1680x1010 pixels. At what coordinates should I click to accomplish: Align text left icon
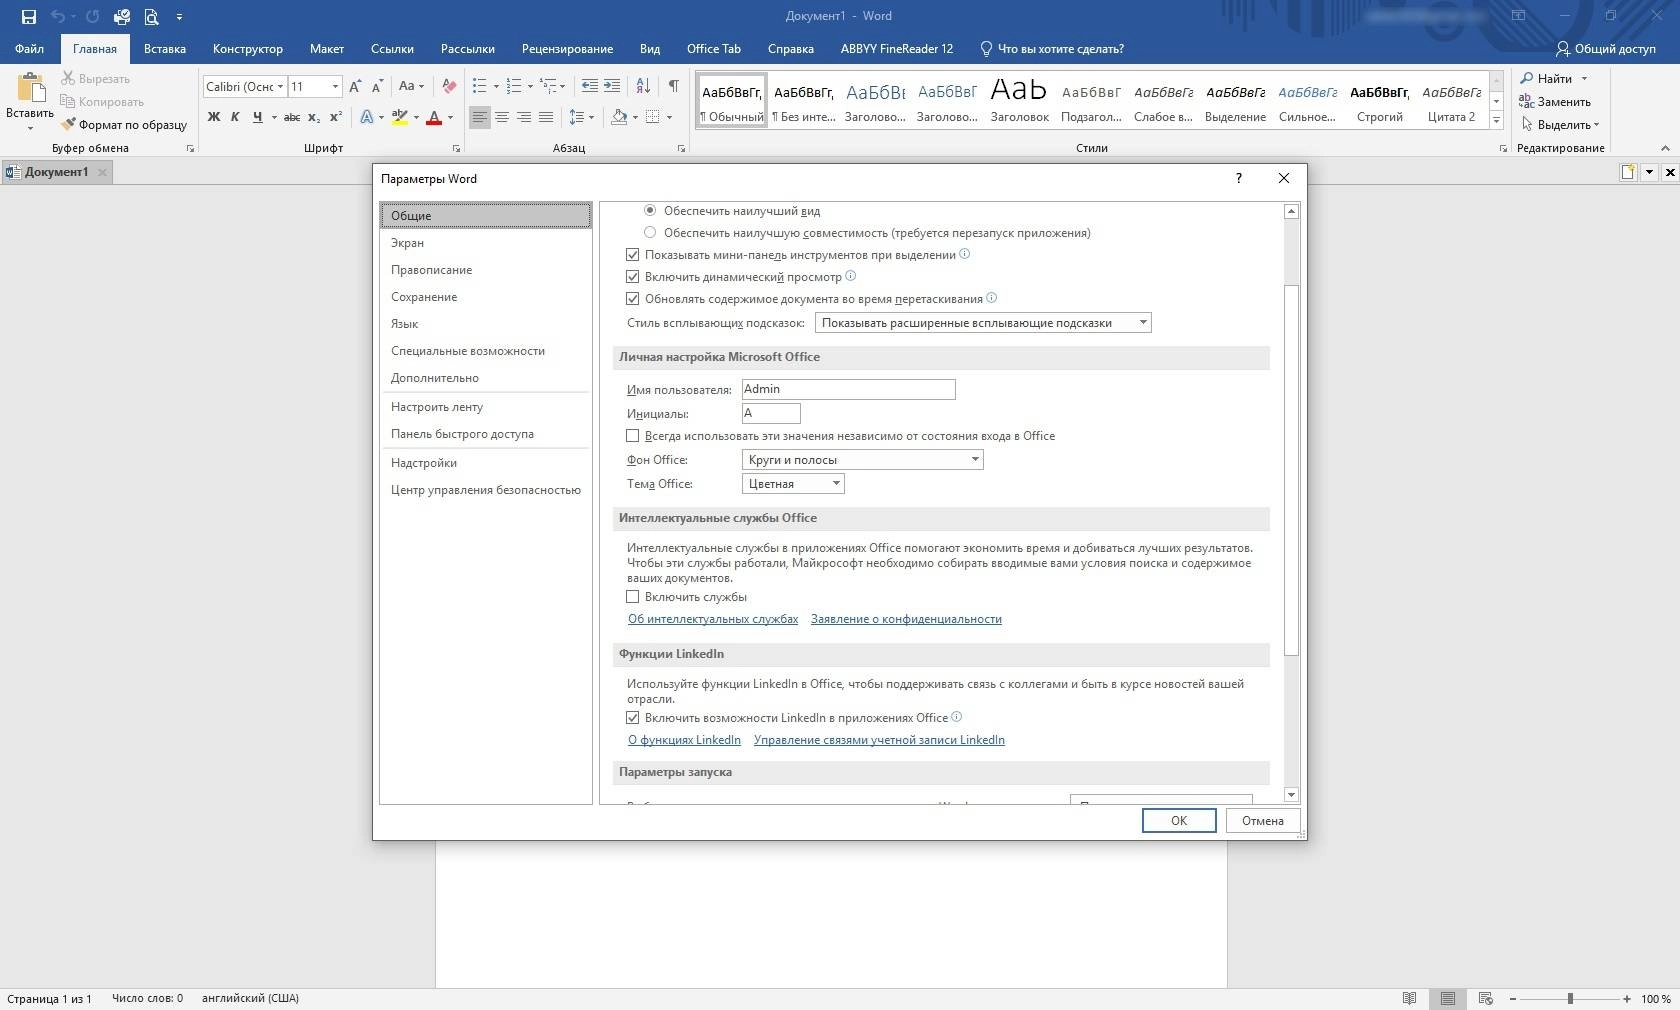(480, 117)
